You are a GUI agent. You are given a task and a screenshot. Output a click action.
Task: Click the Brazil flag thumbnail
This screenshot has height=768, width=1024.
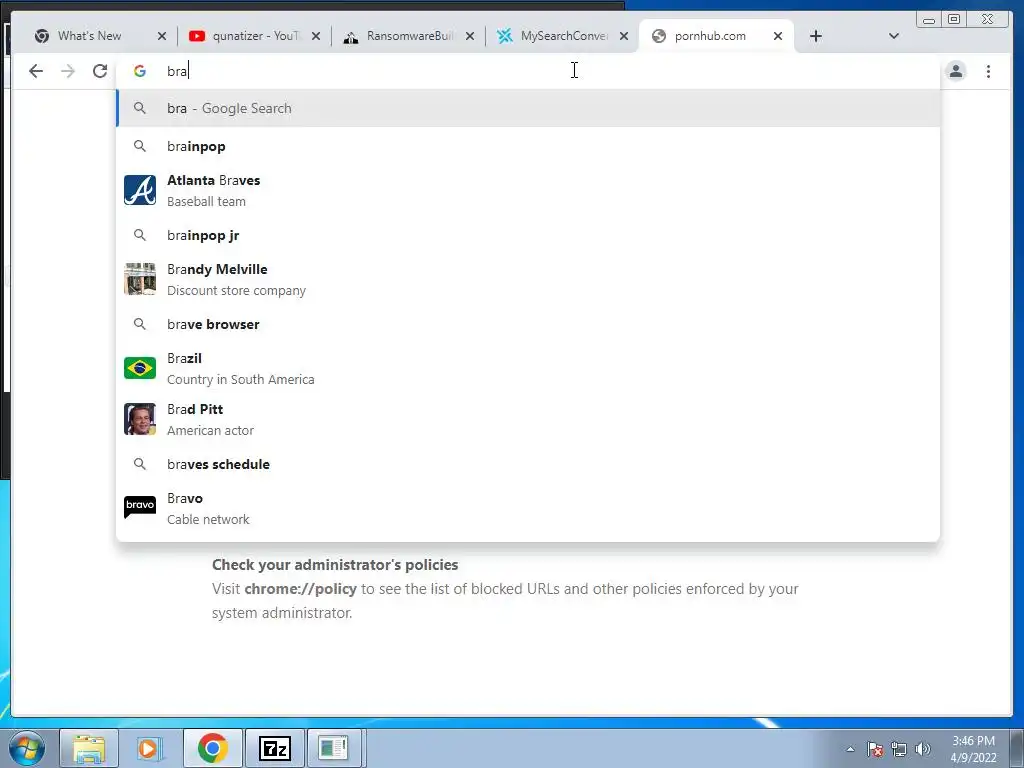tap(140, 368)
